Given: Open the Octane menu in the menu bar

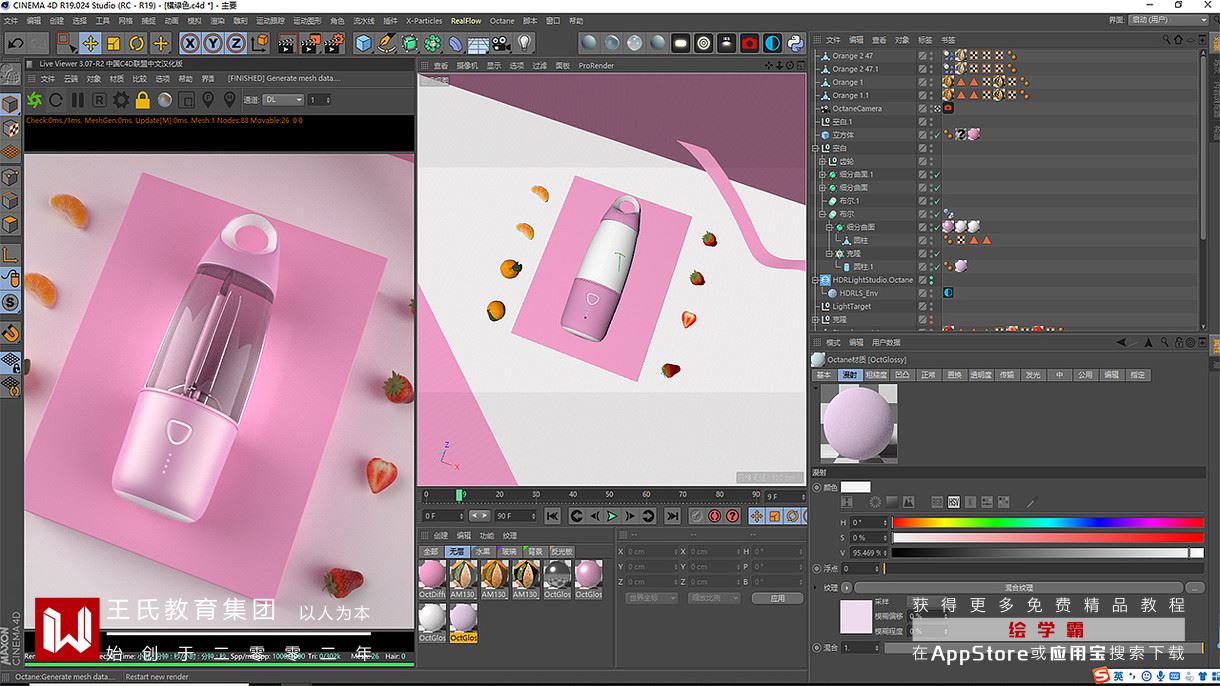Looking at the screenshot, I should [501, 20].
